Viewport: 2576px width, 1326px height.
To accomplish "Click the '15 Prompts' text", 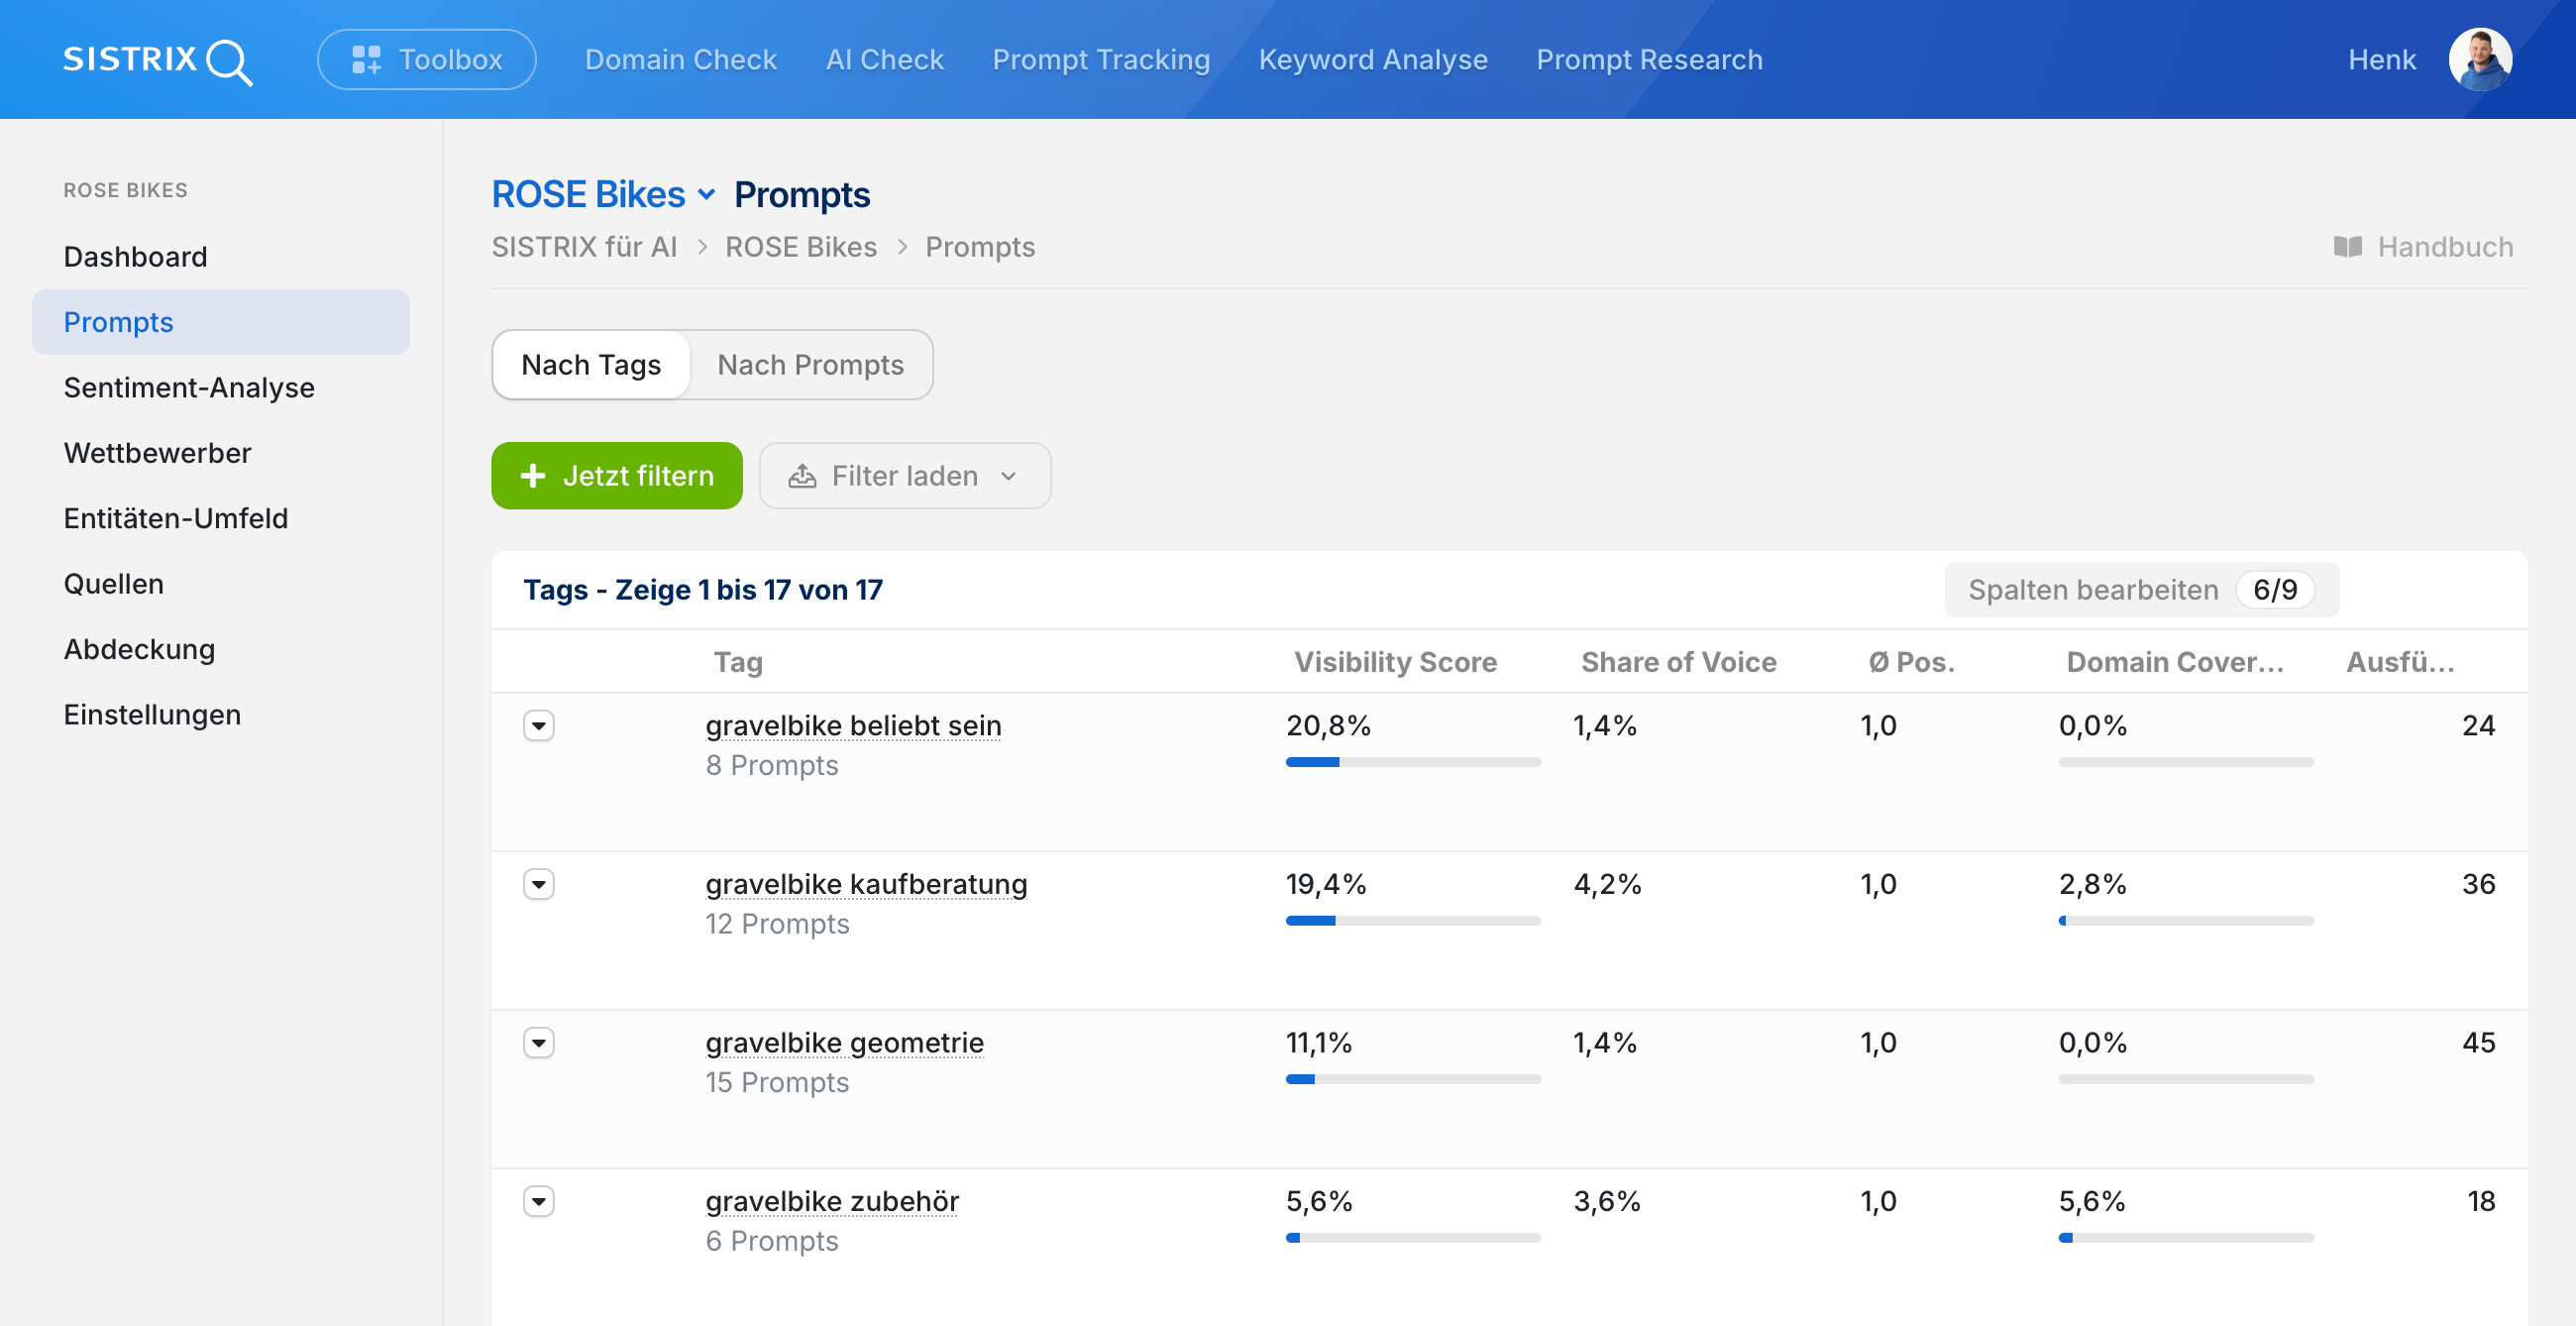I will 777,1082.
